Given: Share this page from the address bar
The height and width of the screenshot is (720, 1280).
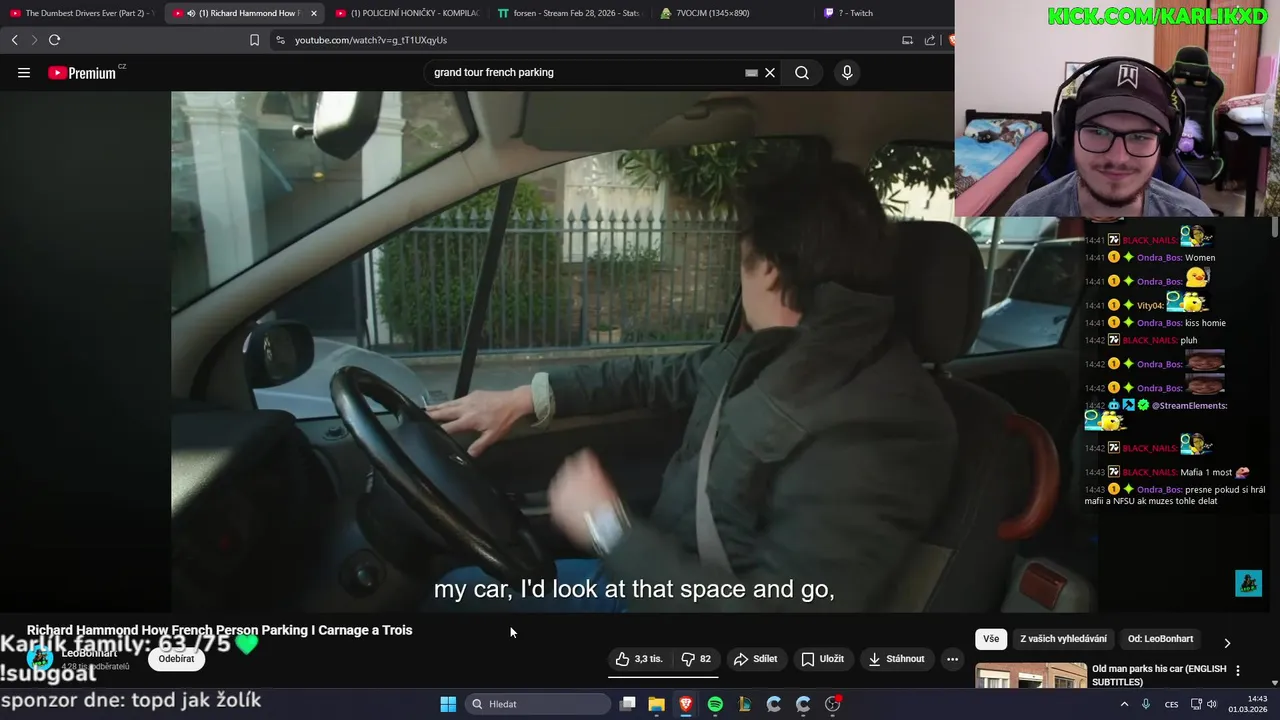Looking at the screenshot, I should (x=929, y=40).
